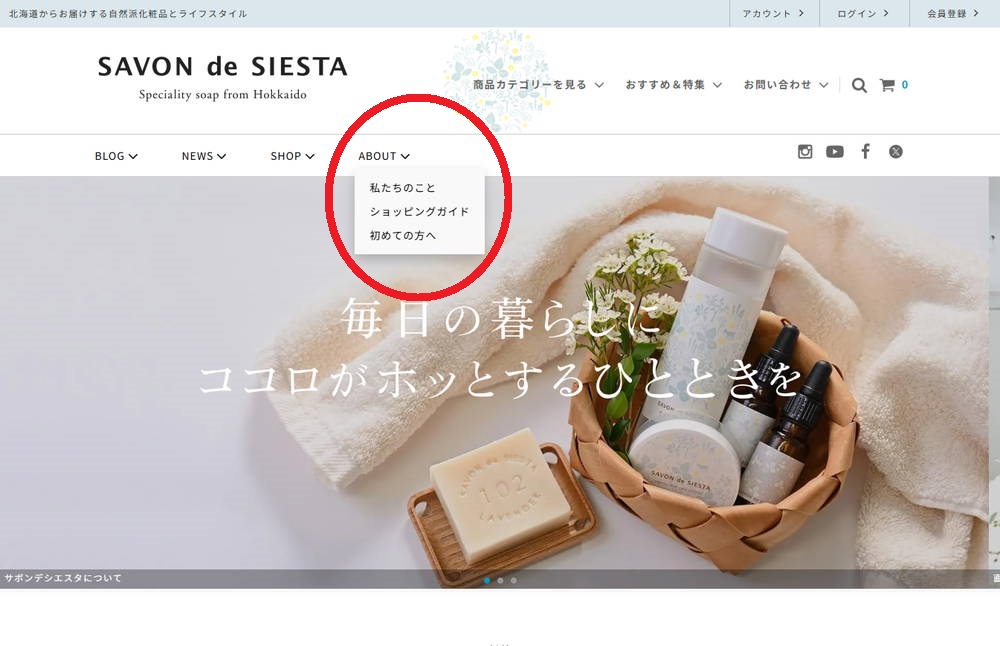Select ショッピングガイド menu entry
The image size is (1000, 646).
pyautogui.click(x=419, y=212)
